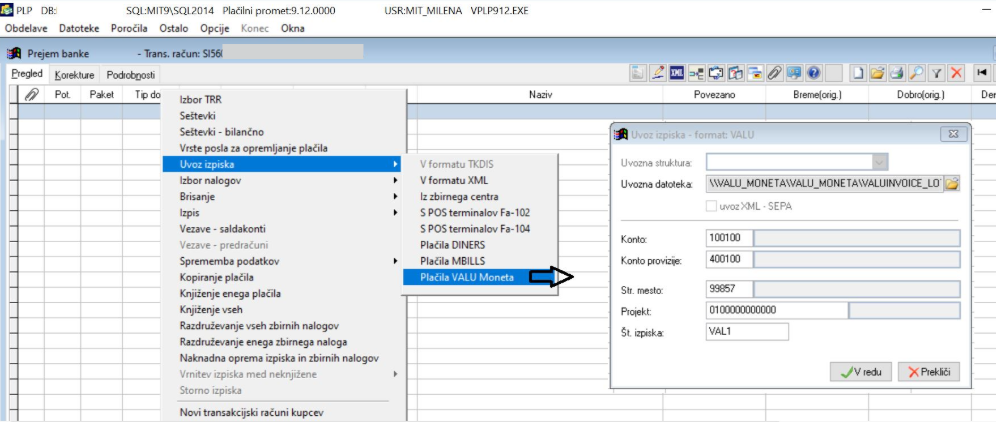Image resolution: width=996 pixels, height=425 pixels.
Task: Select Uvoz izpiska menu entry
Action: (x=283, y=165)
